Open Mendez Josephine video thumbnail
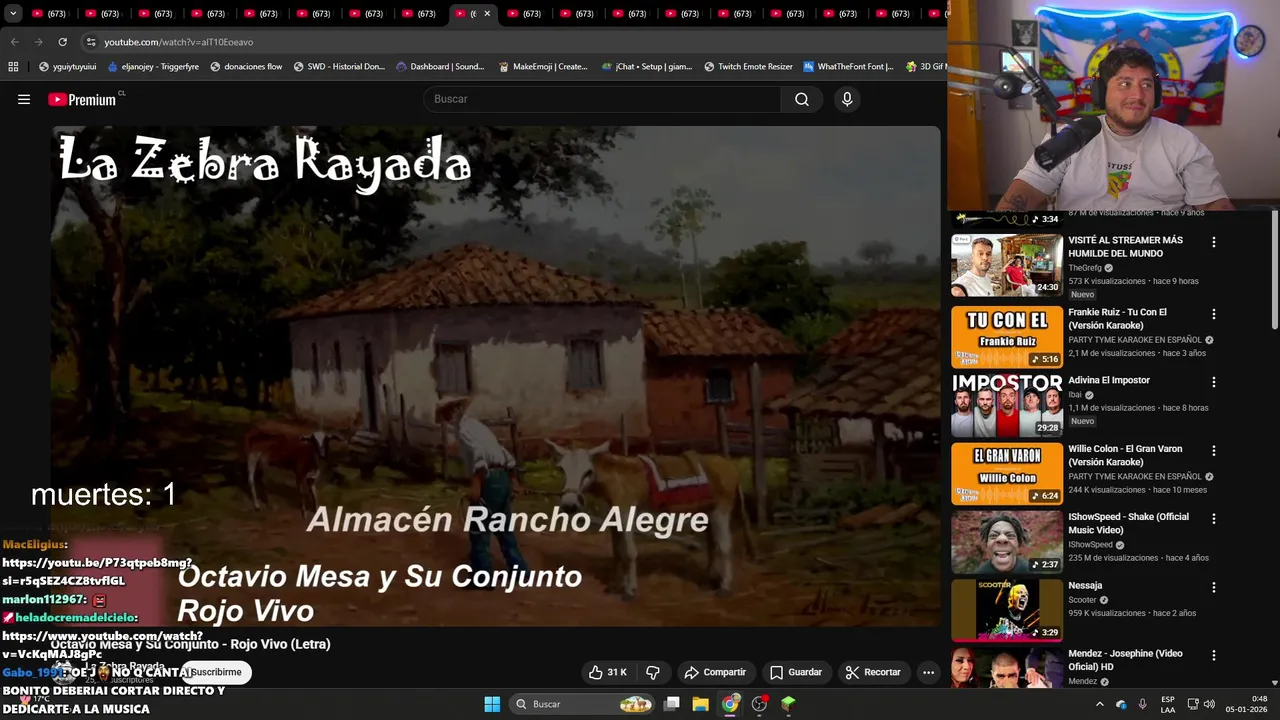This screenshot has width=1280, height=720. click(x=1006, y=668)
